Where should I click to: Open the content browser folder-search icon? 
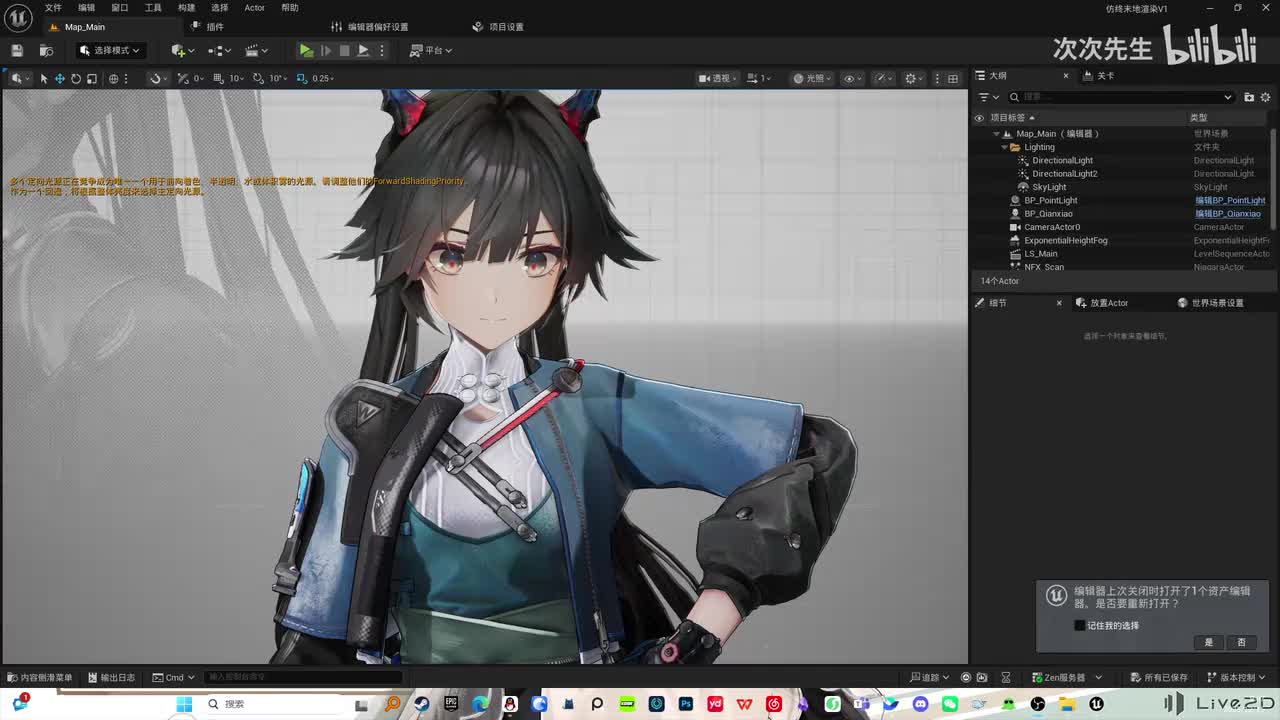[46, 50]
